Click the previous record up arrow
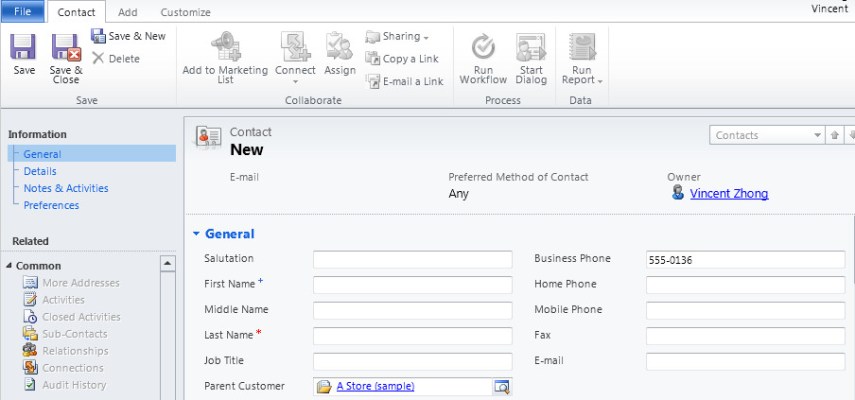 pos(834,135)
